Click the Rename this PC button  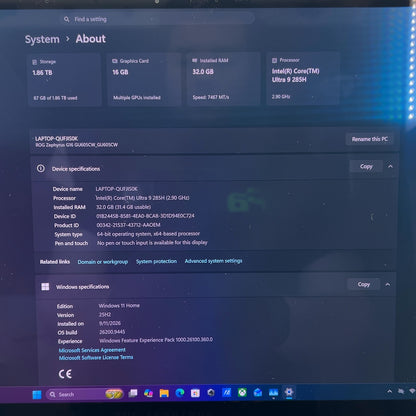[x=370, y=139]
